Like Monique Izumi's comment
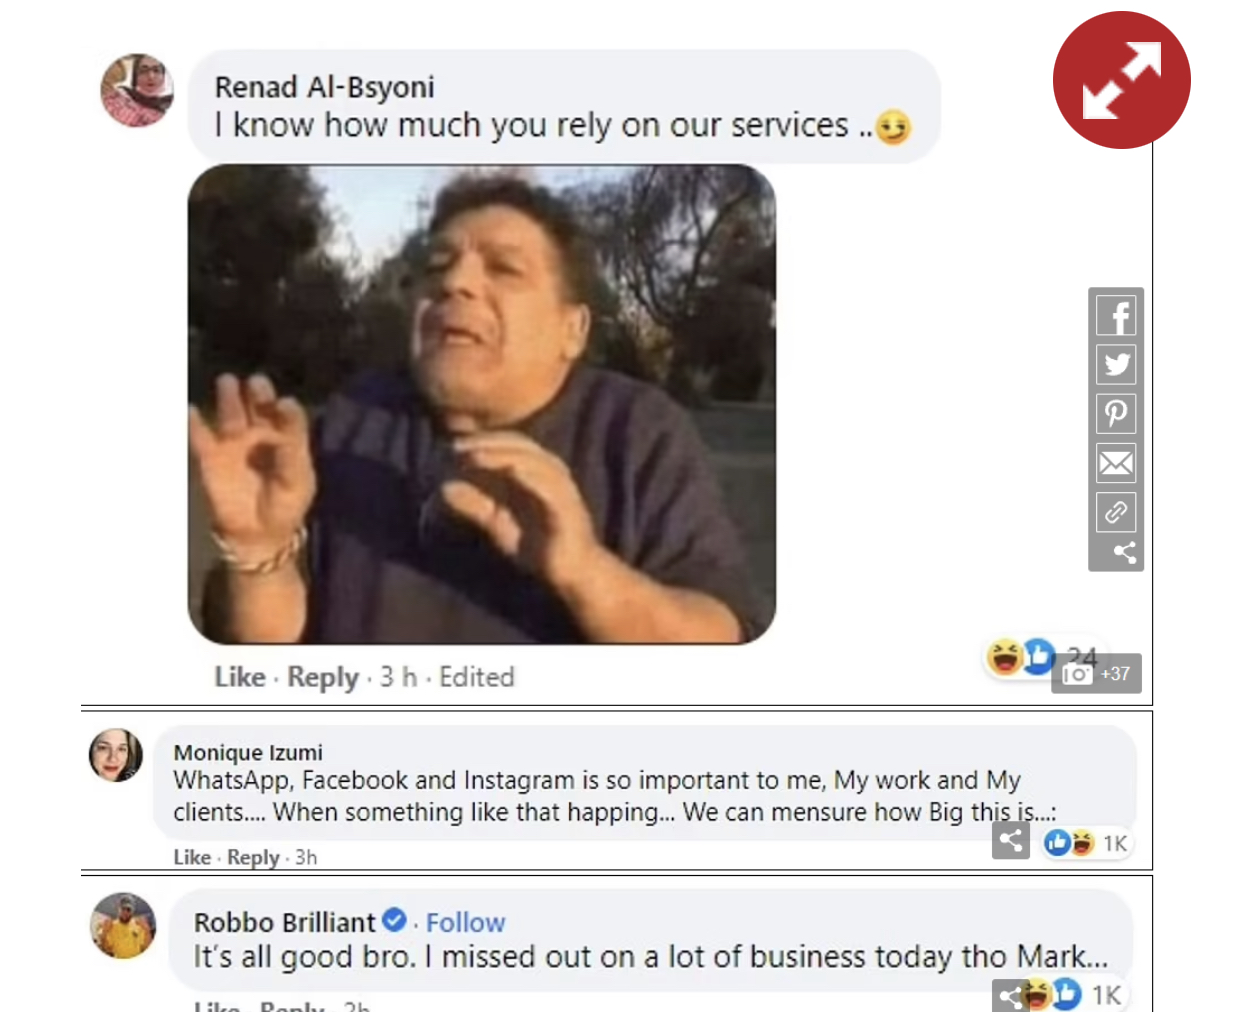1242x1012 pixels. click(192, 857)
